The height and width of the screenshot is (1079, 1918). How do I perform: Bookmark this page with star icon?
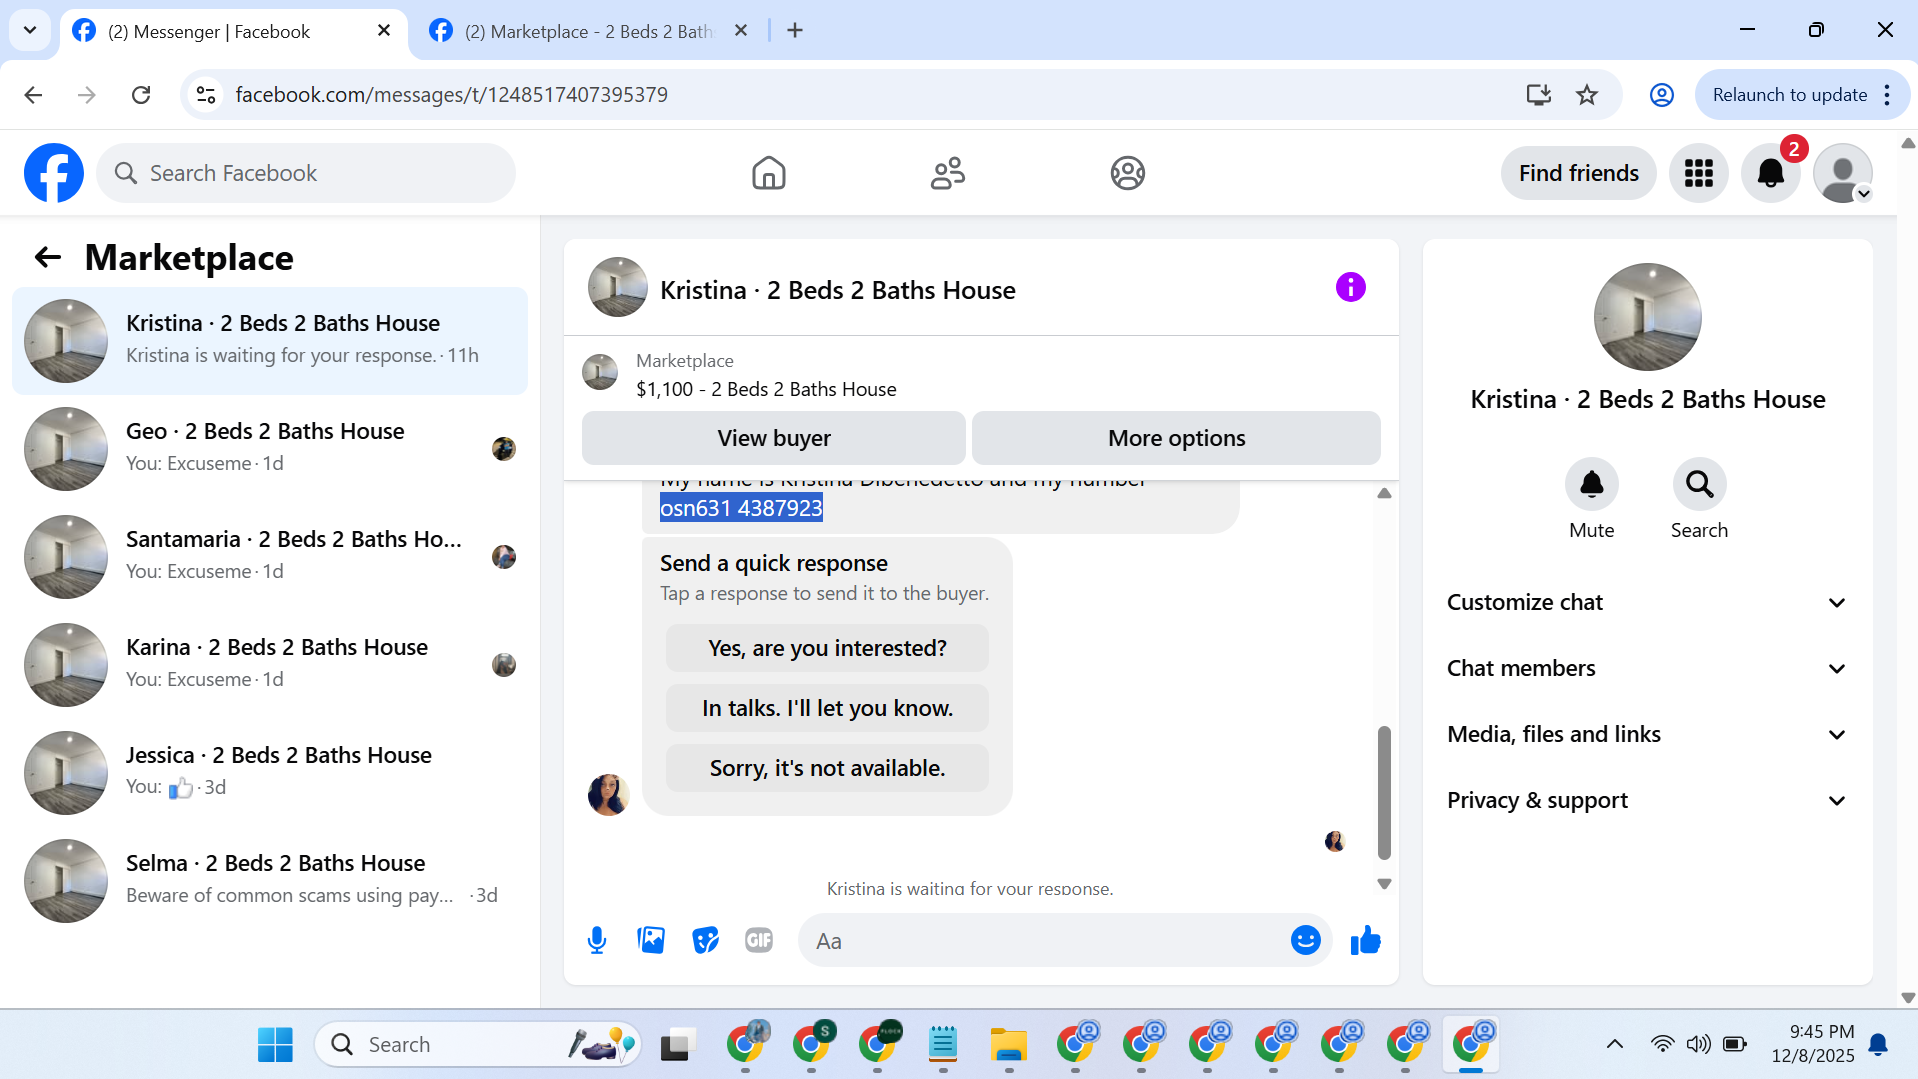[x=1587, y=95]
